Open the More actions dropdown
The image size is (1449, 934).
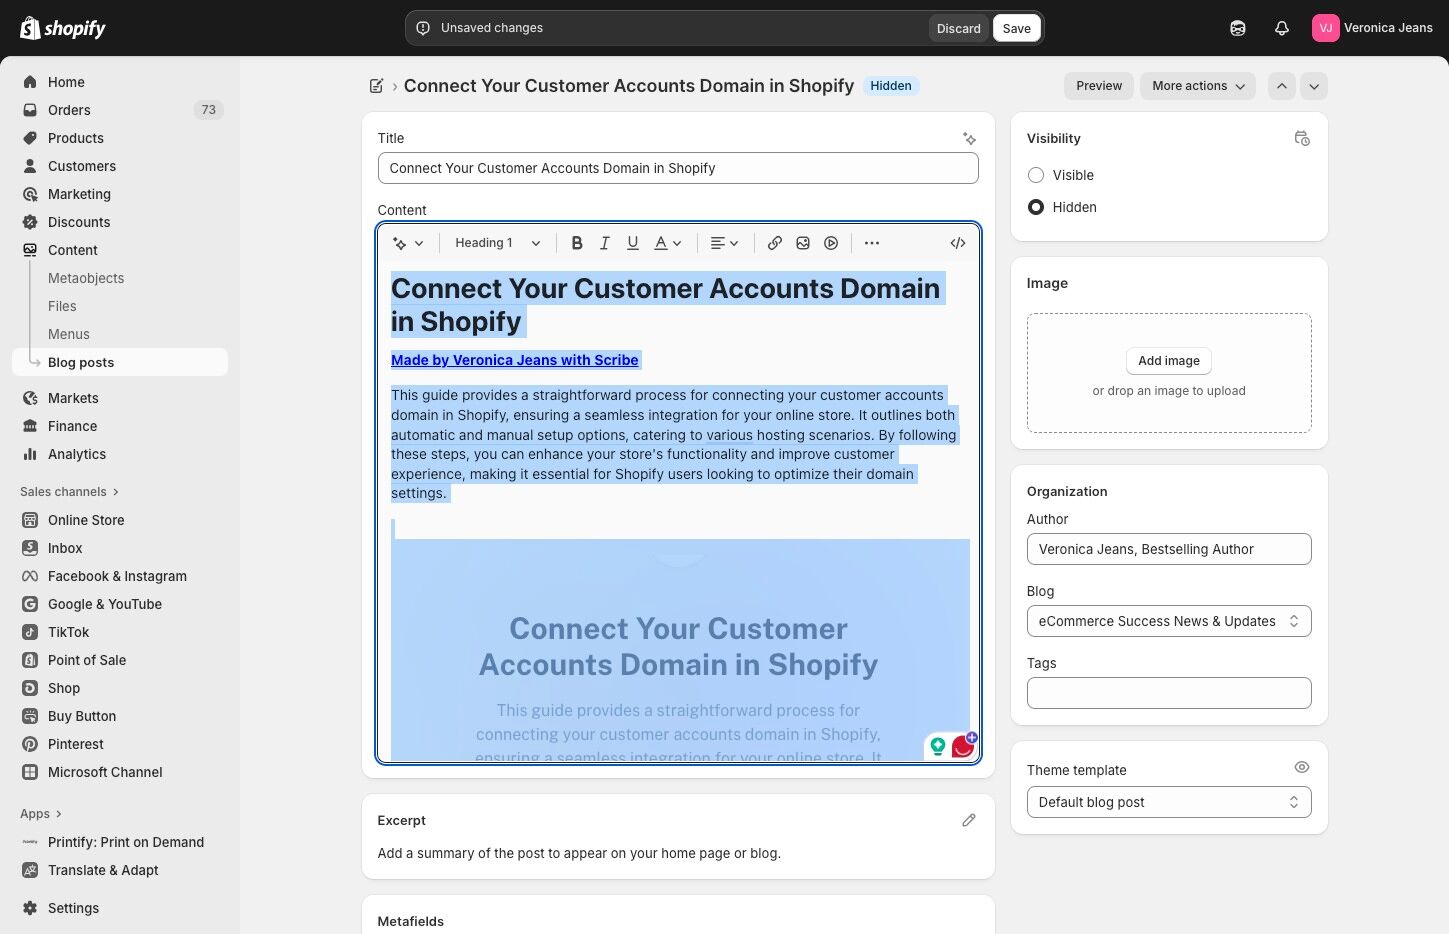coord(1198,86)
